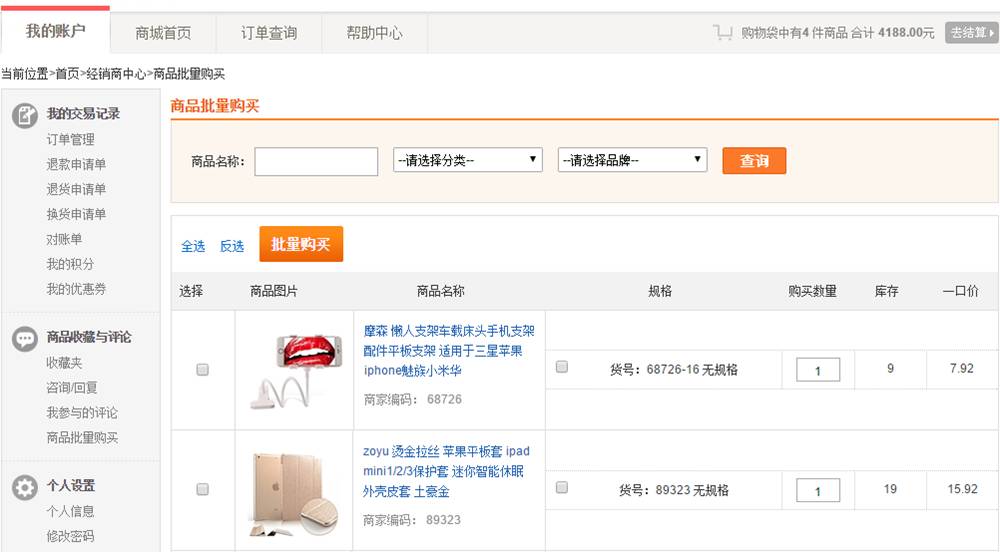Screen dimensions: 1000x552
Task: Click the speech bubble comments icon
Action: point(25,338)
